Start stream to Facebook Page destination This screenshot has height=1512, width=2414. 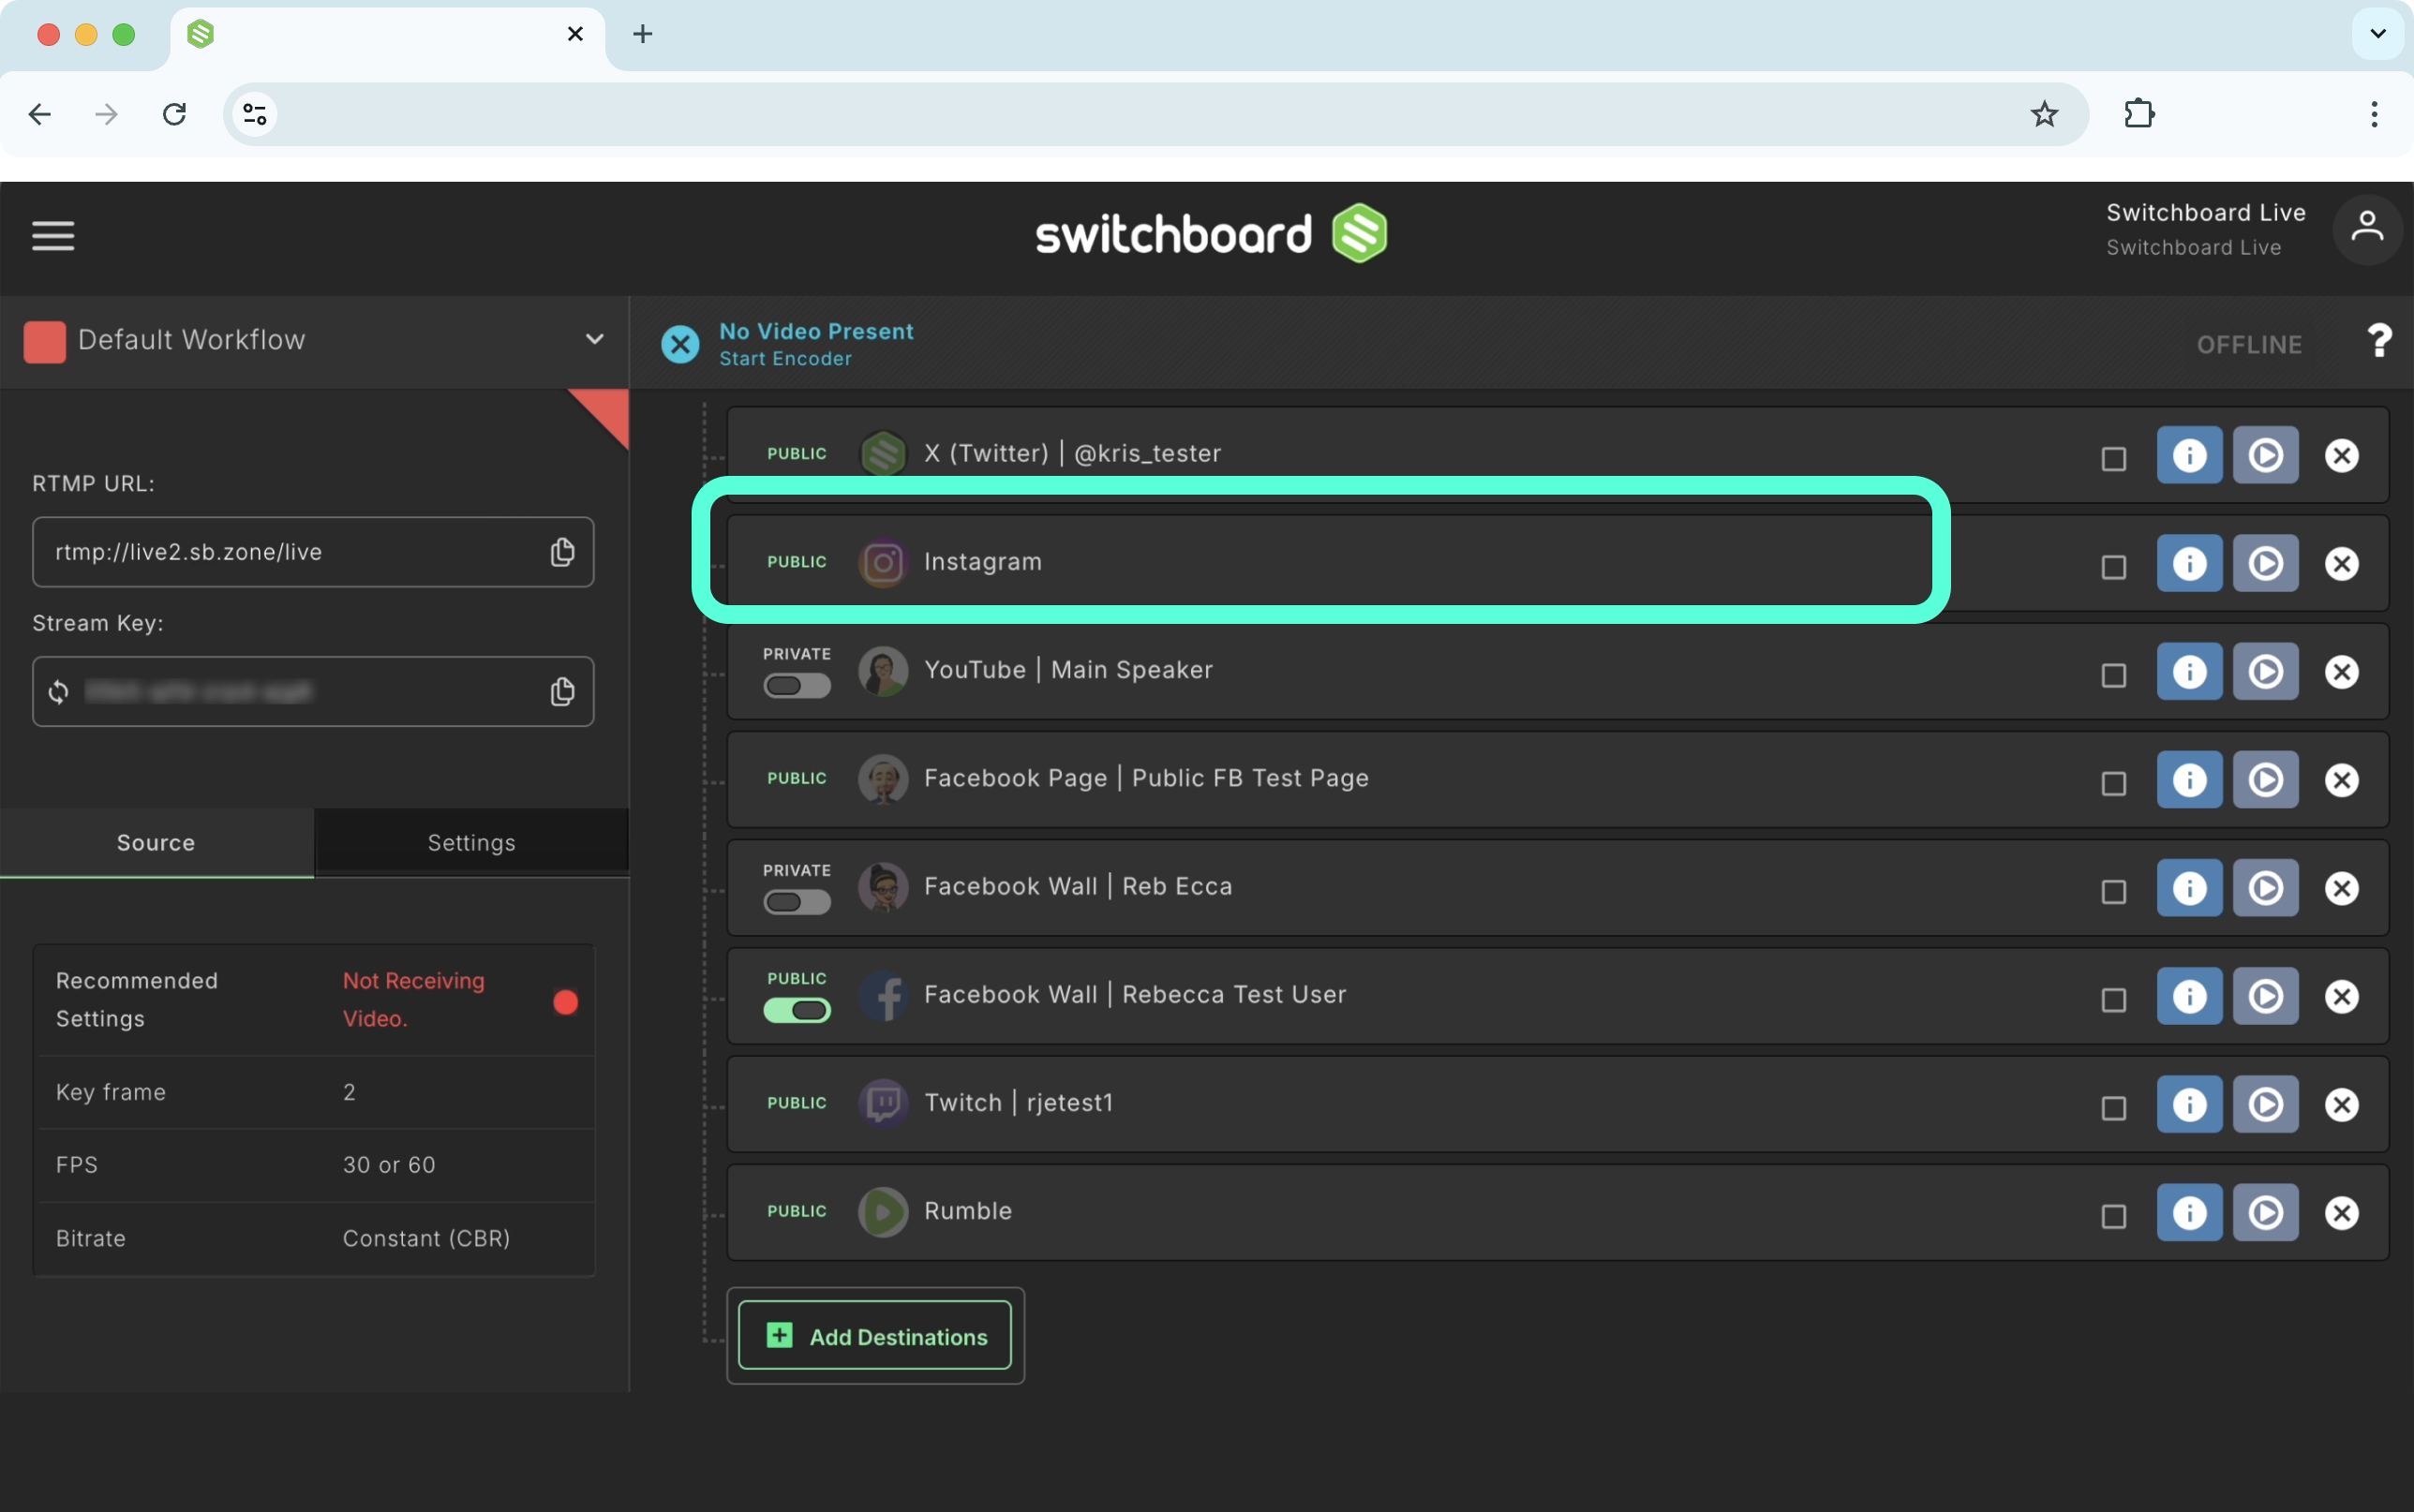pos(2265,779)
